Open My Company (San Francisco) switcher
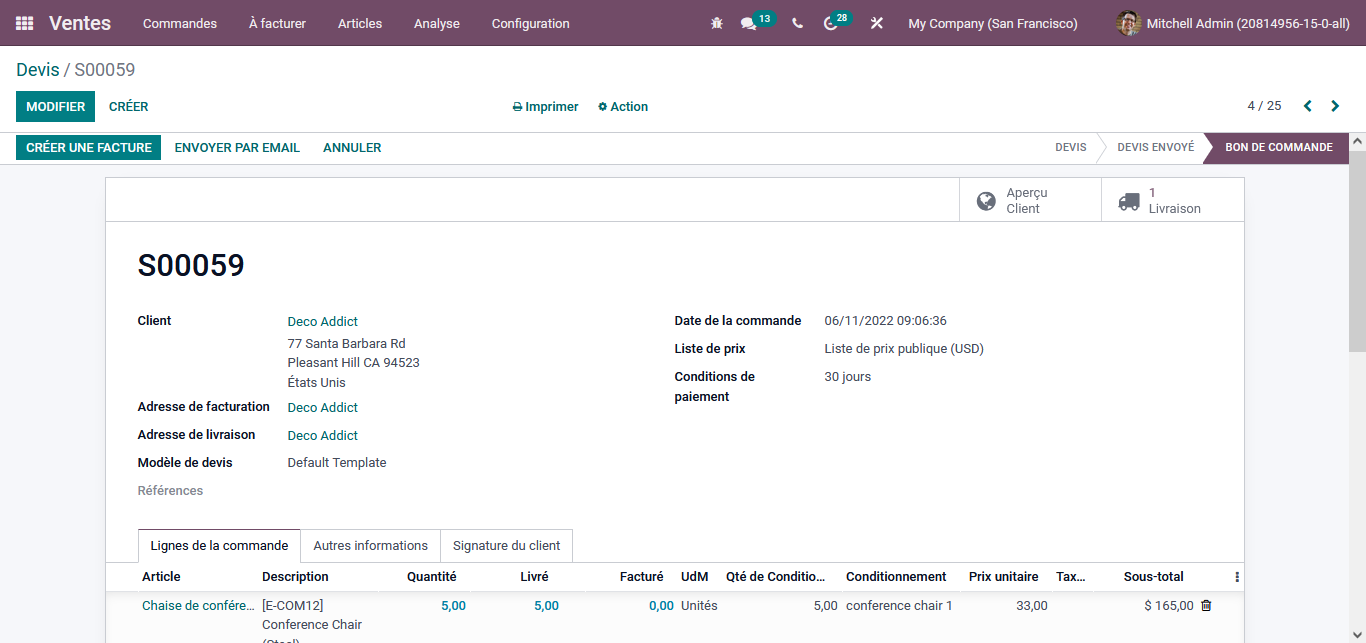 pyautogui.click(x=993, y=23)
